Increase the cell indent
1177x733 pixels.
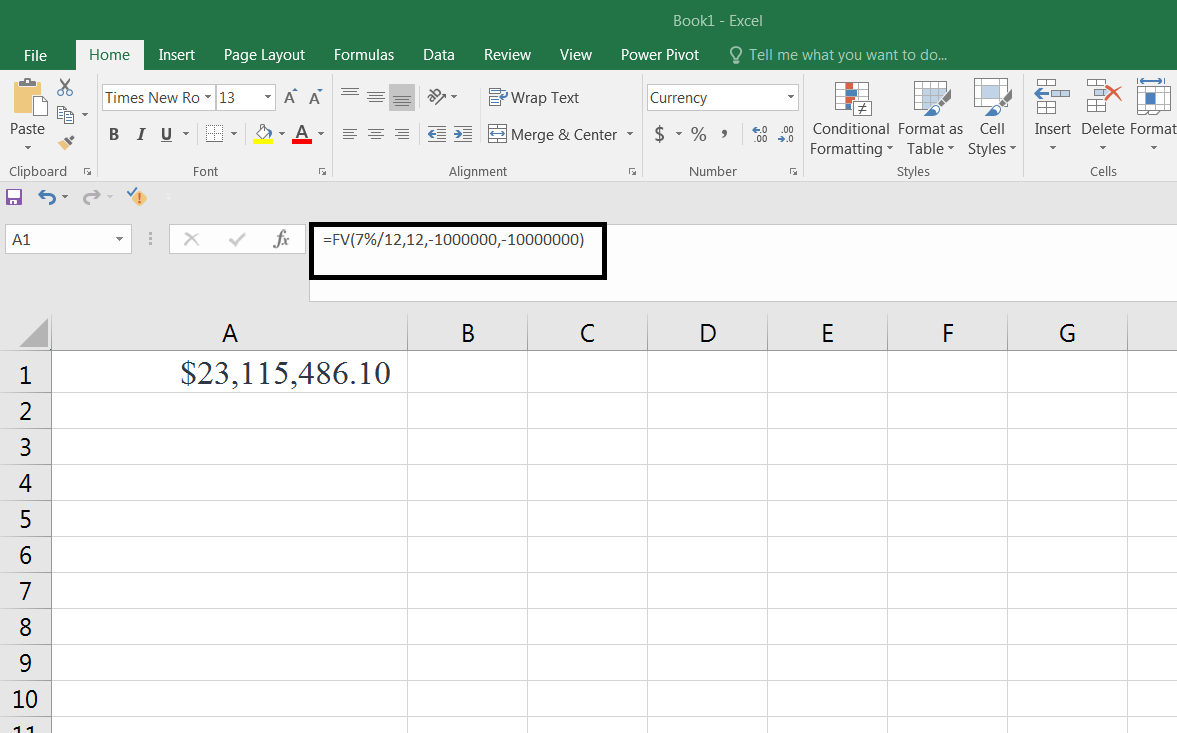(x=463, y=134)
